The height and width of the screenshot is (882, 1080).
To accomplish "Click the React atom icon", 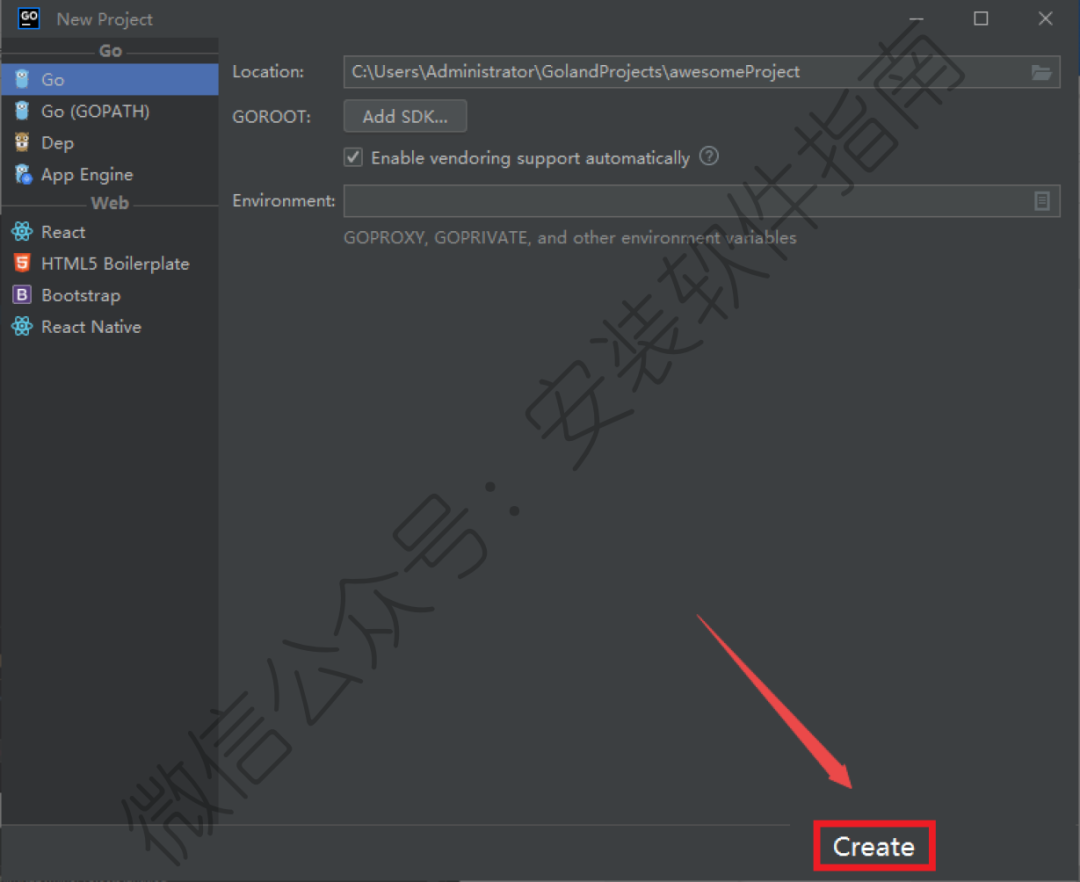I will click(22, 232).
